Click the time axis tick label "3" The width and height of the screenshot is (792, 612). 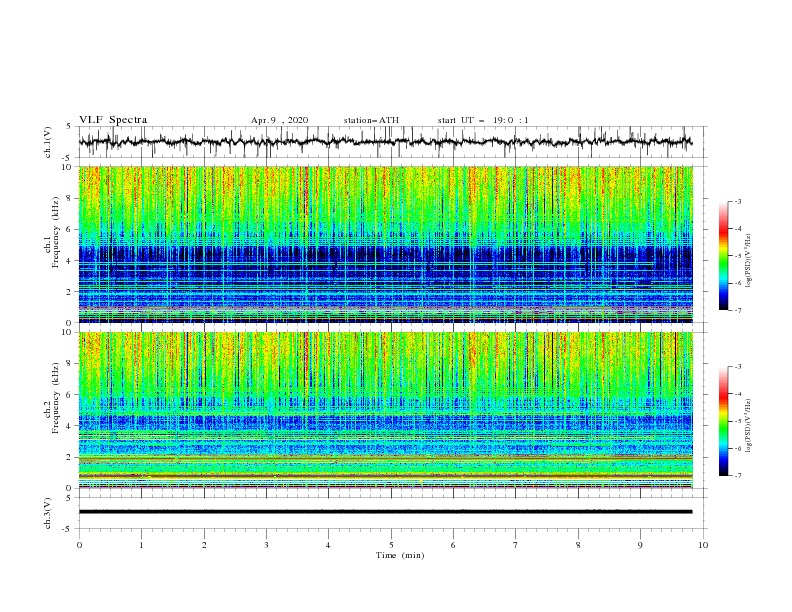(266, 545)
